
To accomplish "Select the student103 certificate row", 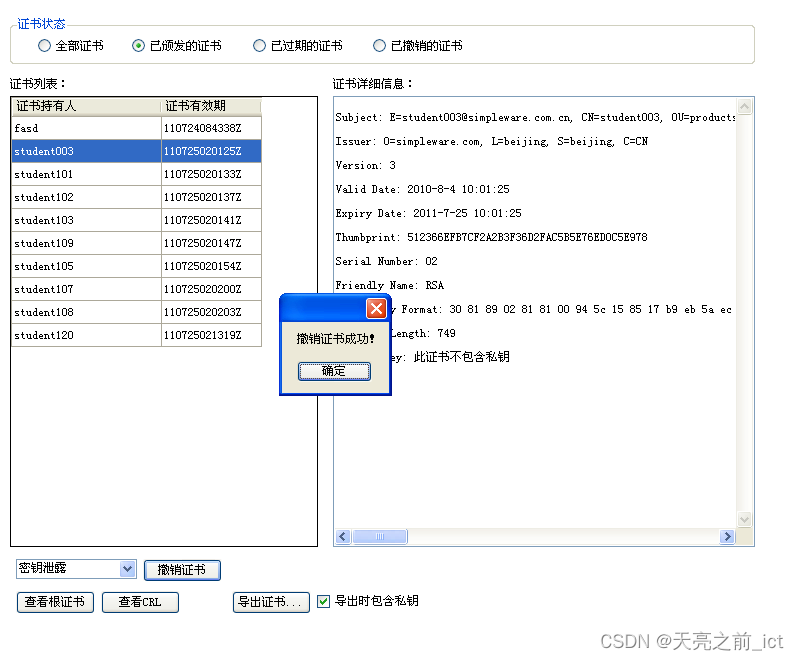I will click(137, 220).
